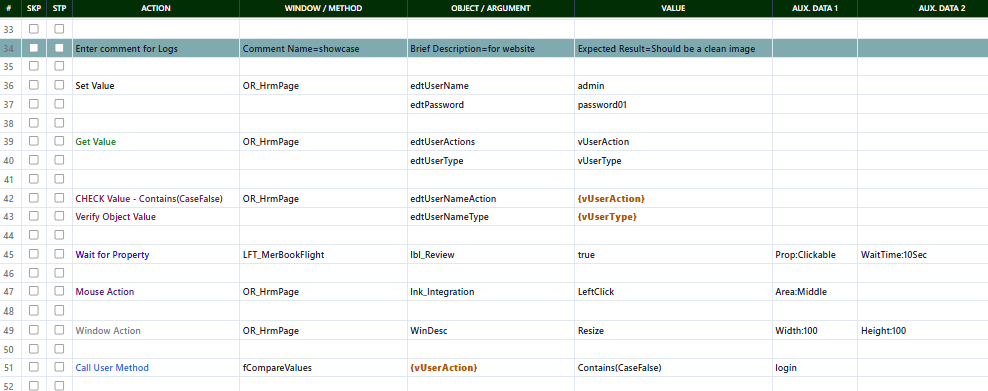Click the 'LFT_MerBookFlight' window cell
The height and width of the screenshot is (391, 988).
[x=323, y=254]
